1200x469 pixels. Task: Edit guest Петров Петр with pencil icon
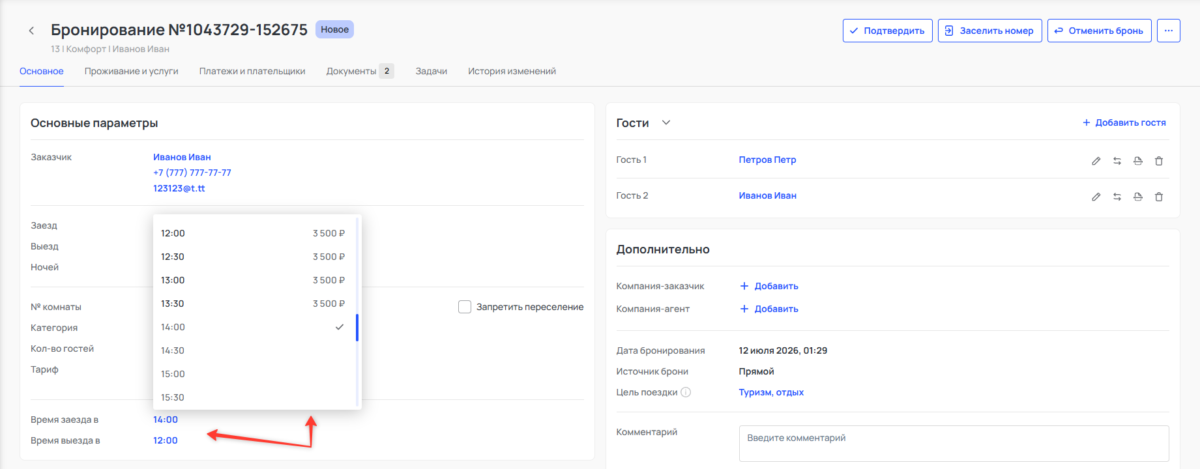point(1096,160)
